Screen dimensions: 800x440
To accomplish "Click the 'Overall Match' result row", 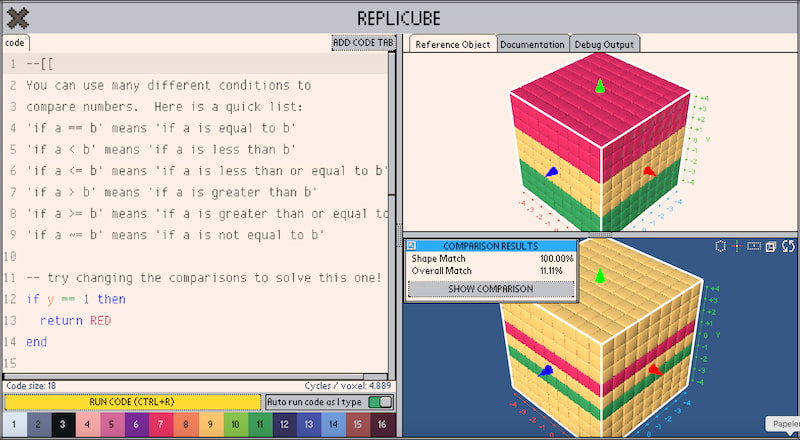I will (492, 271).
